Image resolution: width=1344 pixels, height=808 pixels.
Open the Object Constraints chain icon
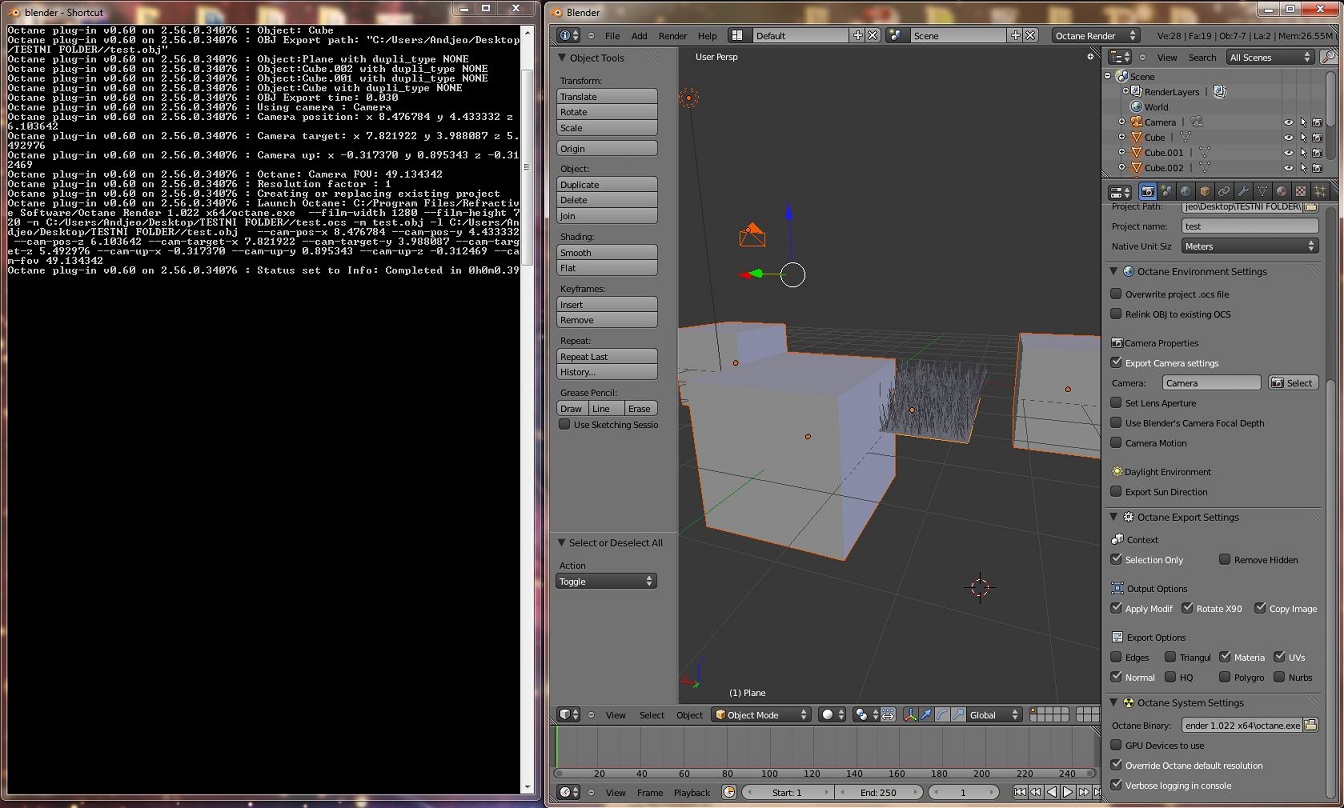tap(1224, 191)
